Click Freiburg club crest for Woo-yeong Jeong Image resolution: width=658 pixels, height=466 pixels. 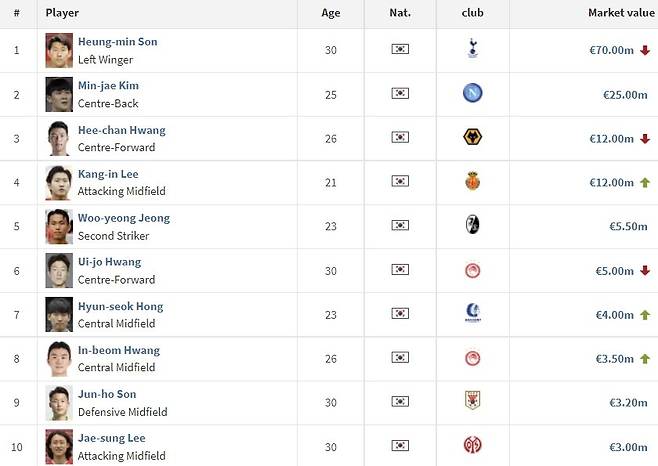473,225
